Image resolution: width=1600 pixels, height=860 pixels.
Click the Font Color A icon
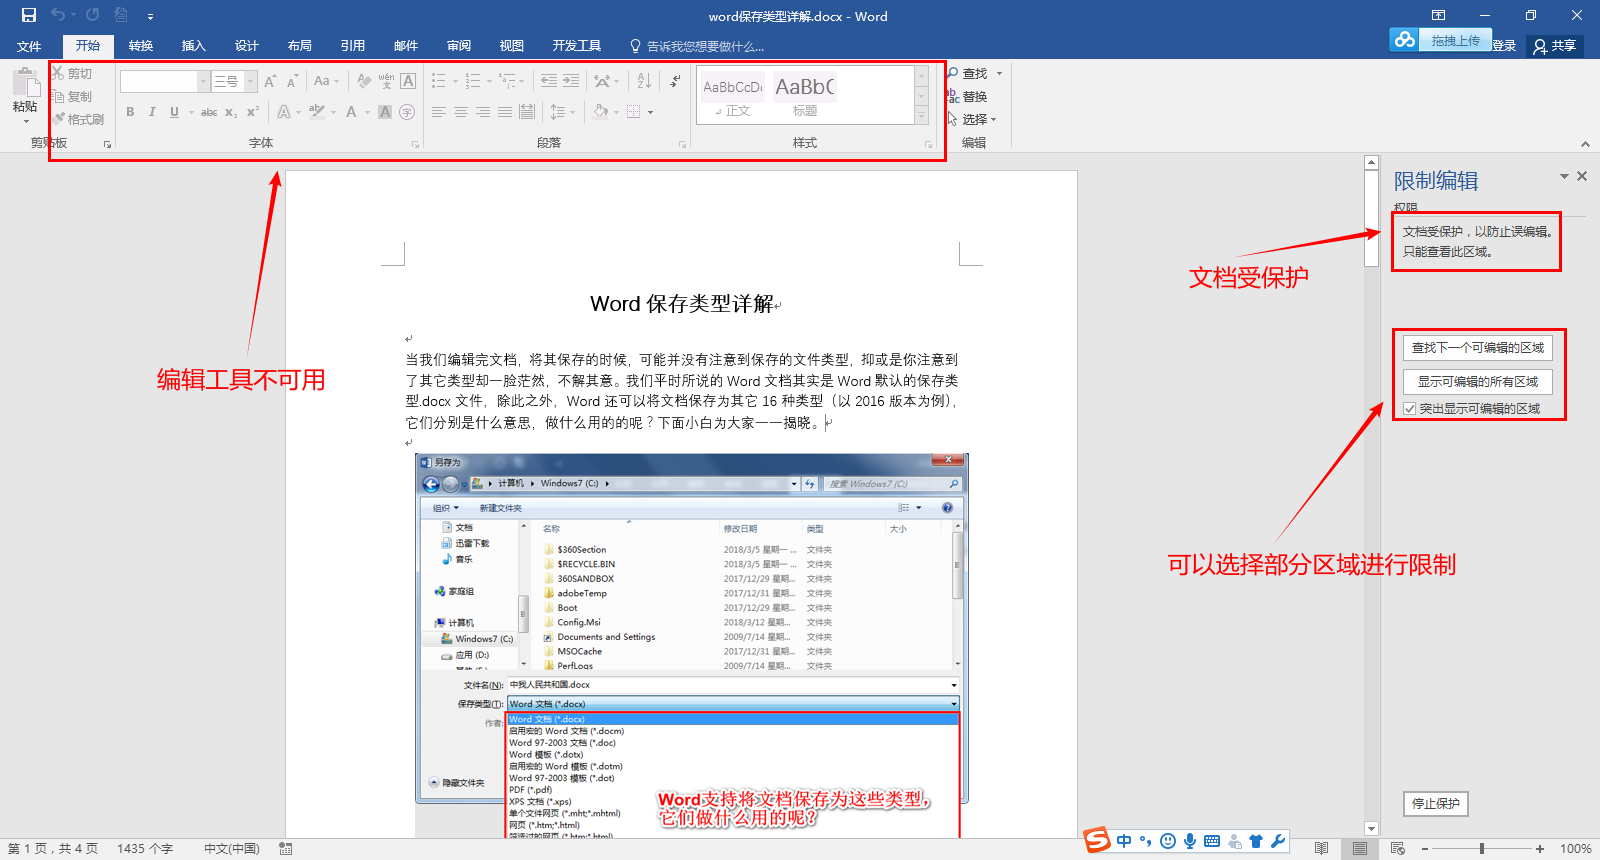tap(351, 112)
